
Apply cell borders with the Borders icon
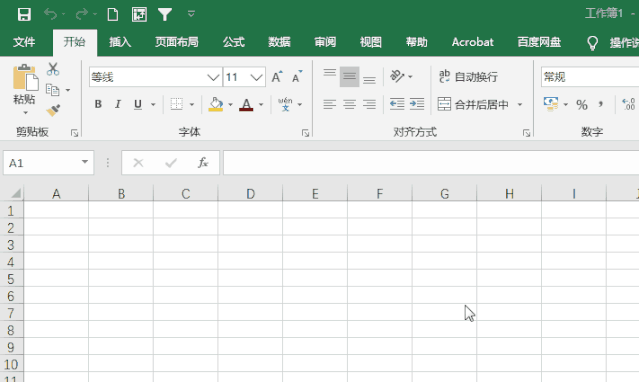(x=176, y=104)
